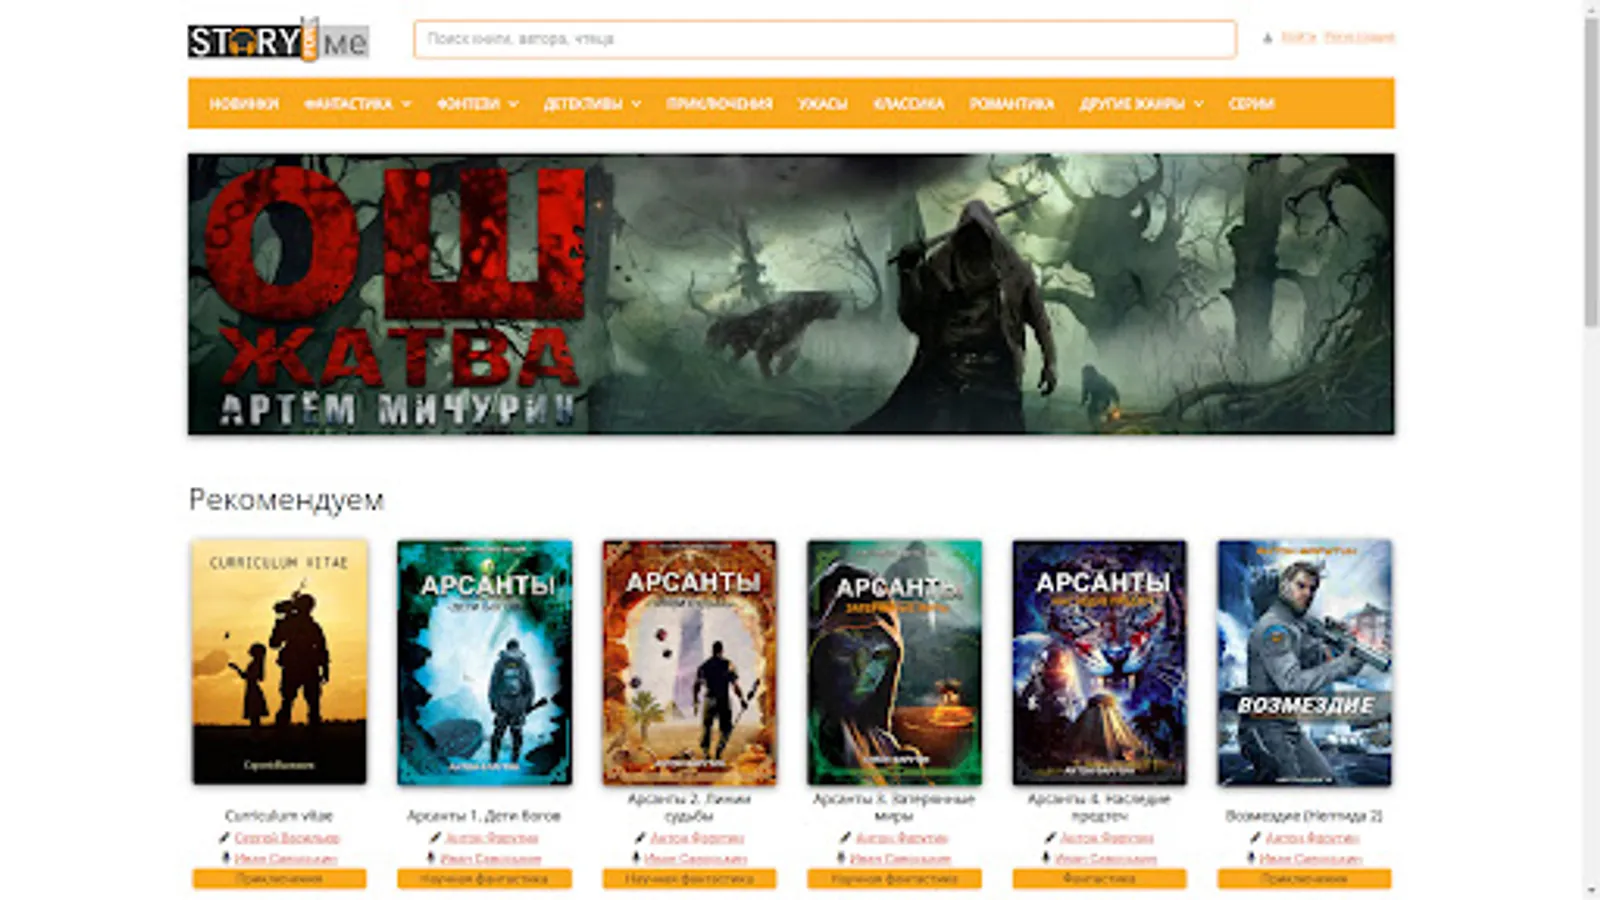Click the narrator microphone icon under Возмездие

tap(1251, 859)
